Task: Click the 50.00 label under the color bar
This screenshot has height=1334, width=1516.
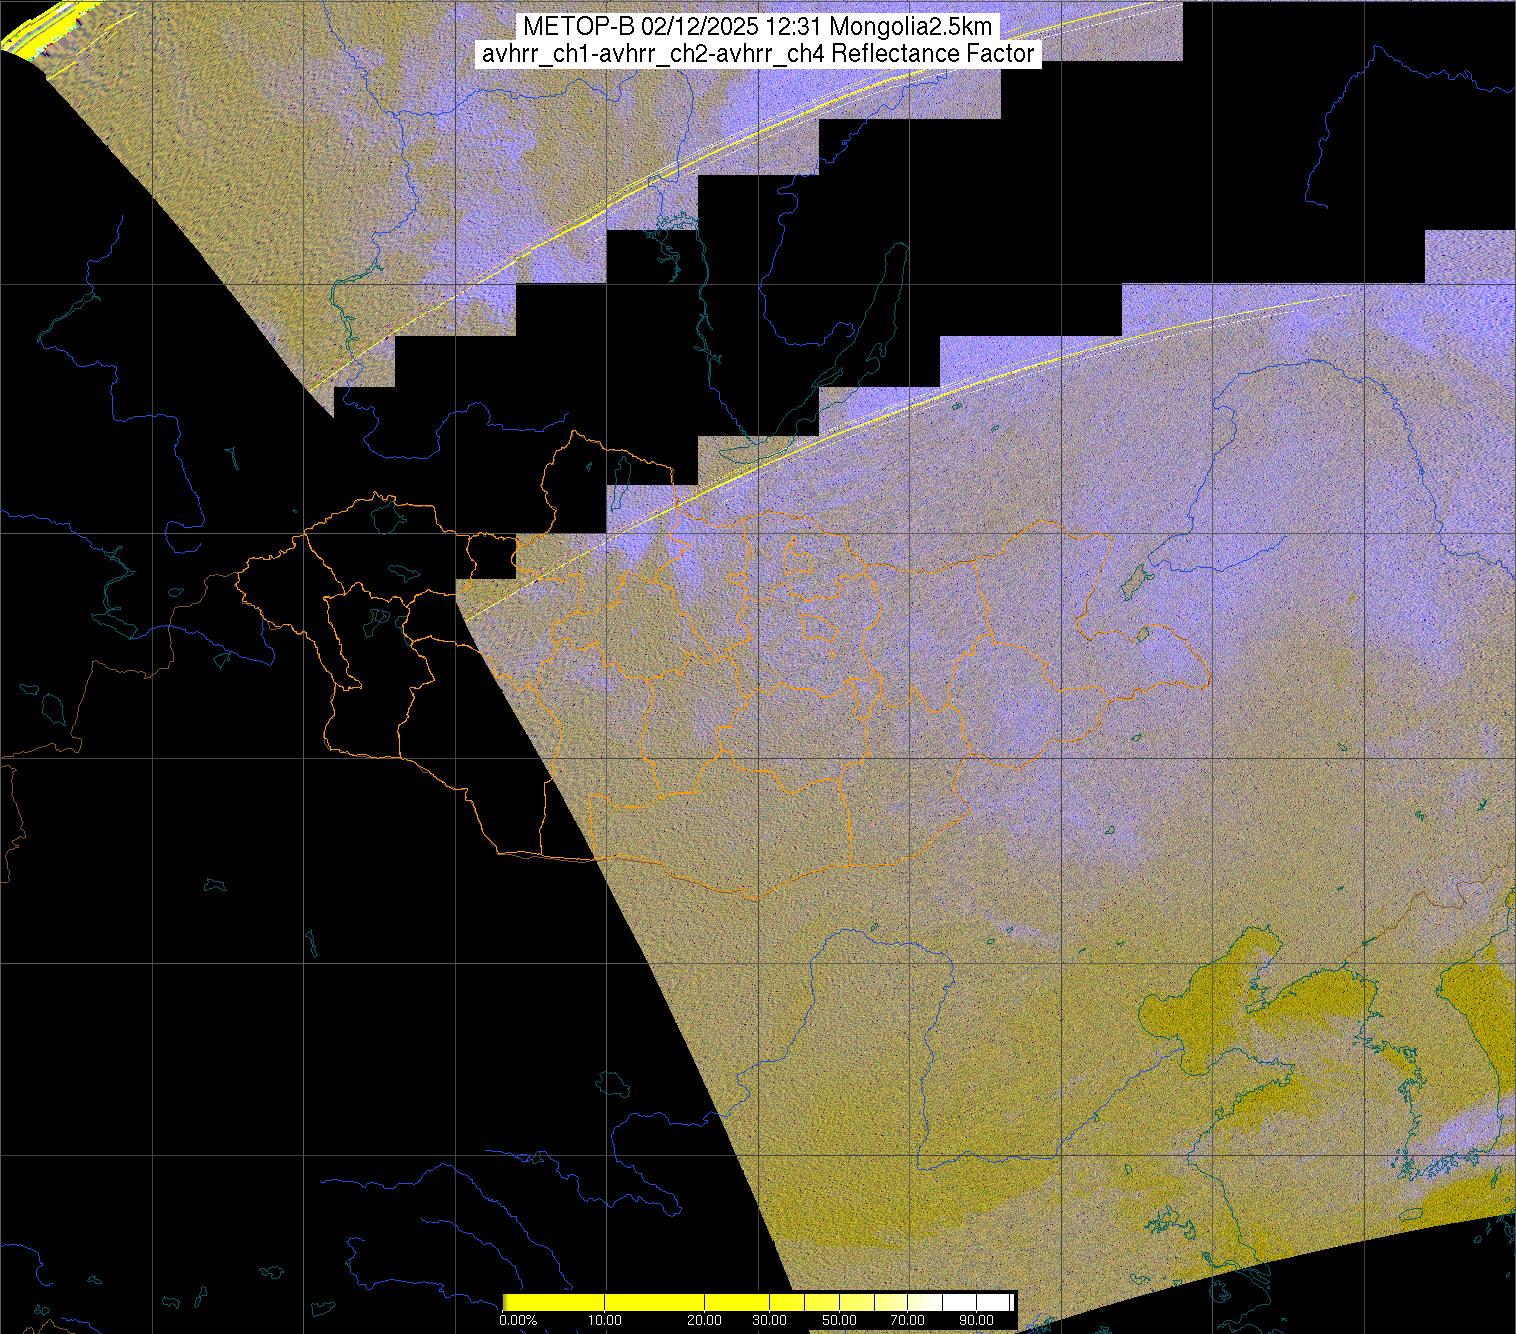Action: coord(840,1320)
